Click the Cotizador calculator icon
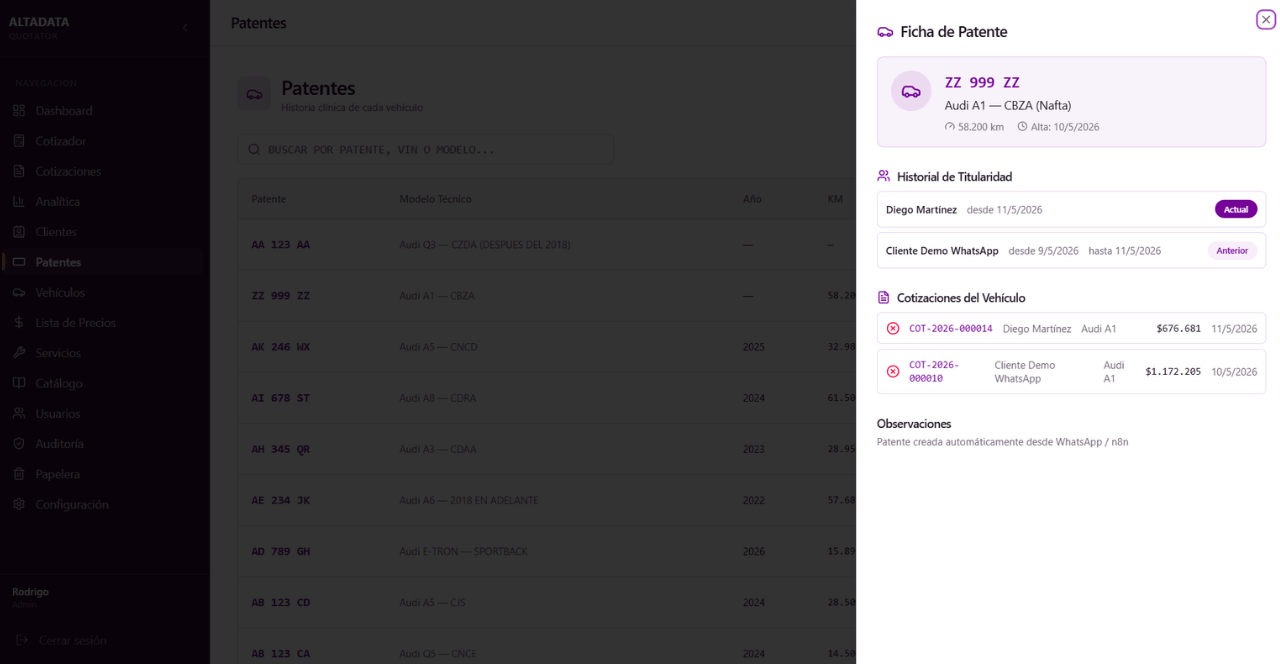This screenshot has height=664, width=1280. [19, 141]
